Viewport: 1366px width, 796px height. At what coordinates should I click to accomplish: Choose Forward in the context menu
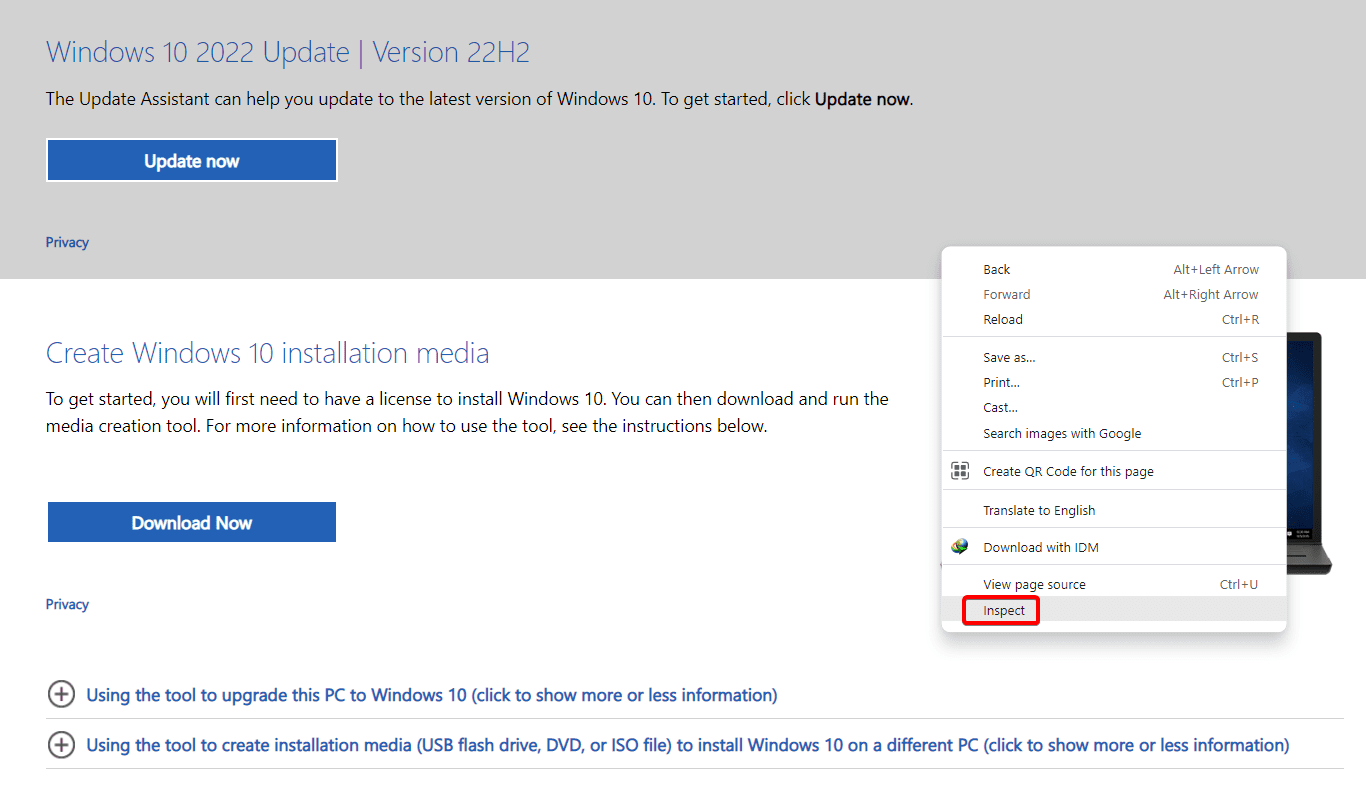click(1114, 294)
